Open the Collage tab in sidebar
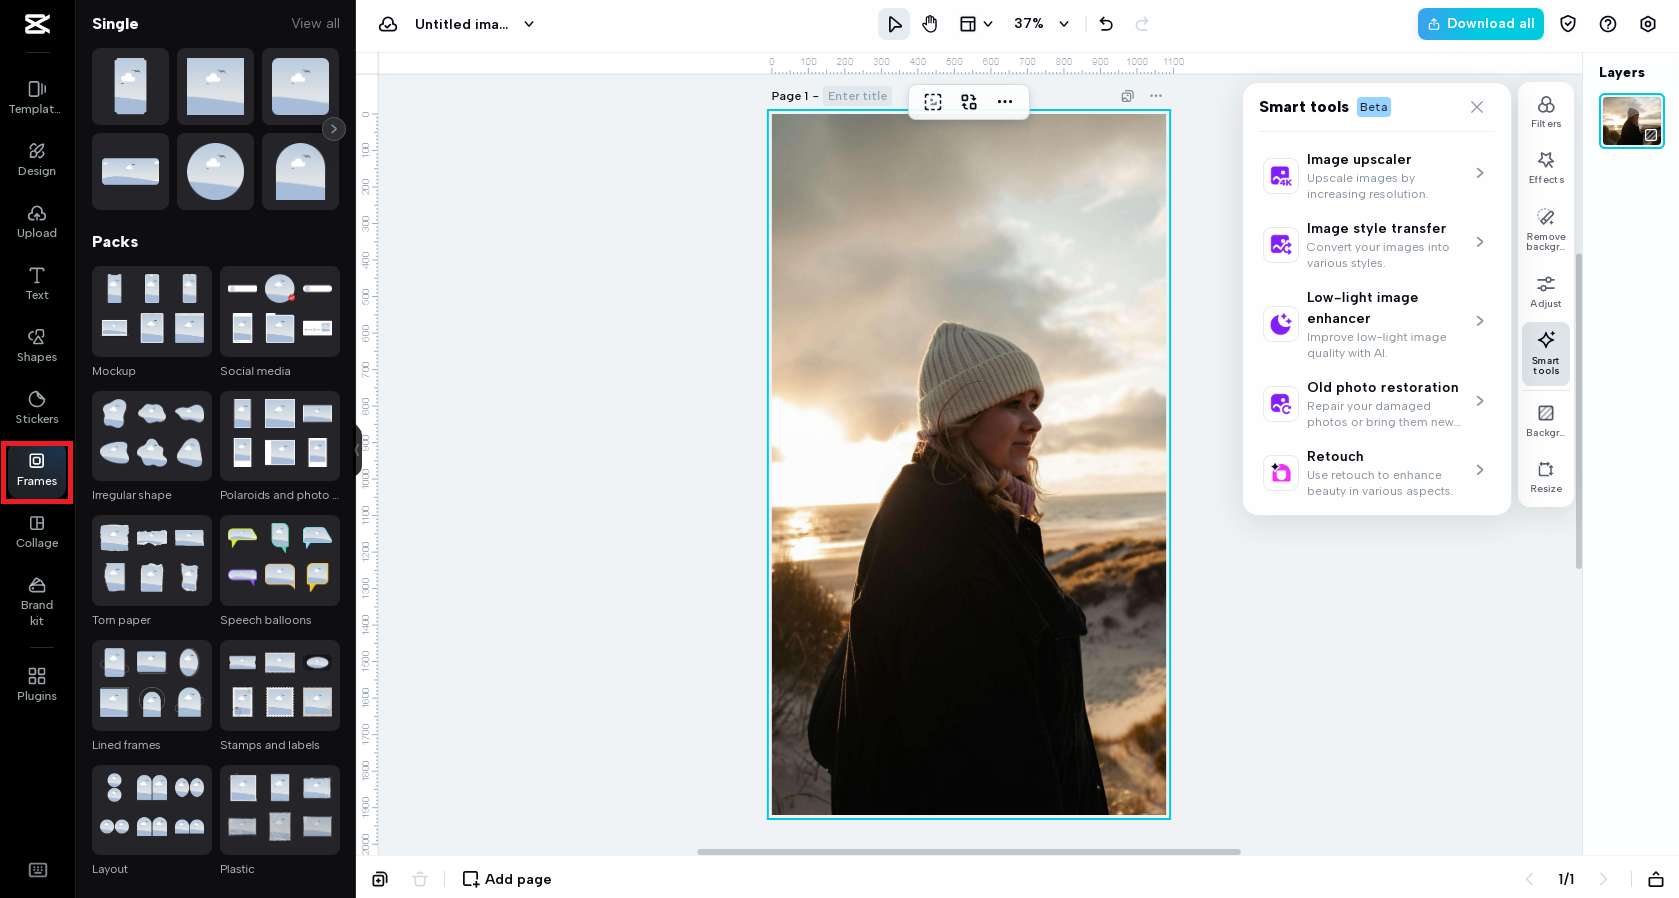 tap(37, 531)
